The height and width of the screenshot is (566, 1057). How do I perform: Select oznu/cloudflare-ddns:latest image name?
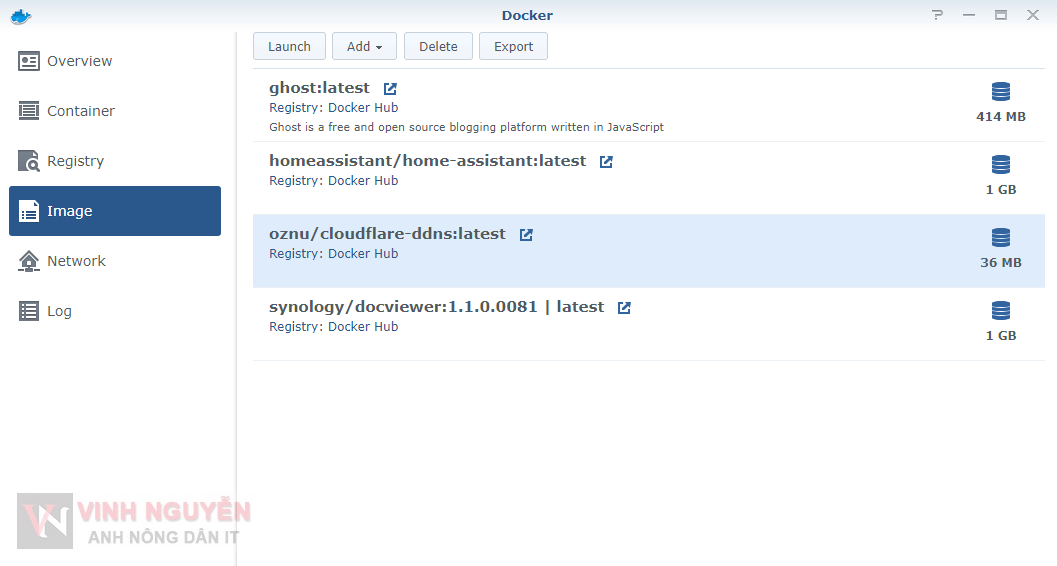pyautogui.click(x=387, y=234)
